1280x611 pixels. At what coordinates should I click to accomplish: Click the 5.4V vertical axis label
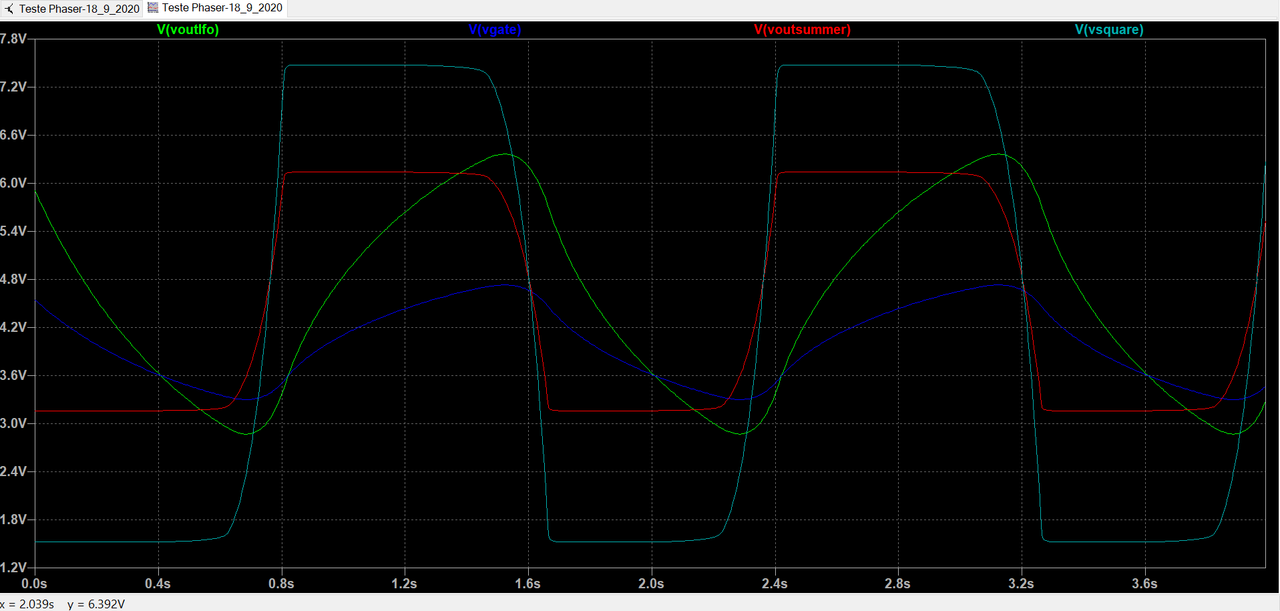(x=14, y=231)
